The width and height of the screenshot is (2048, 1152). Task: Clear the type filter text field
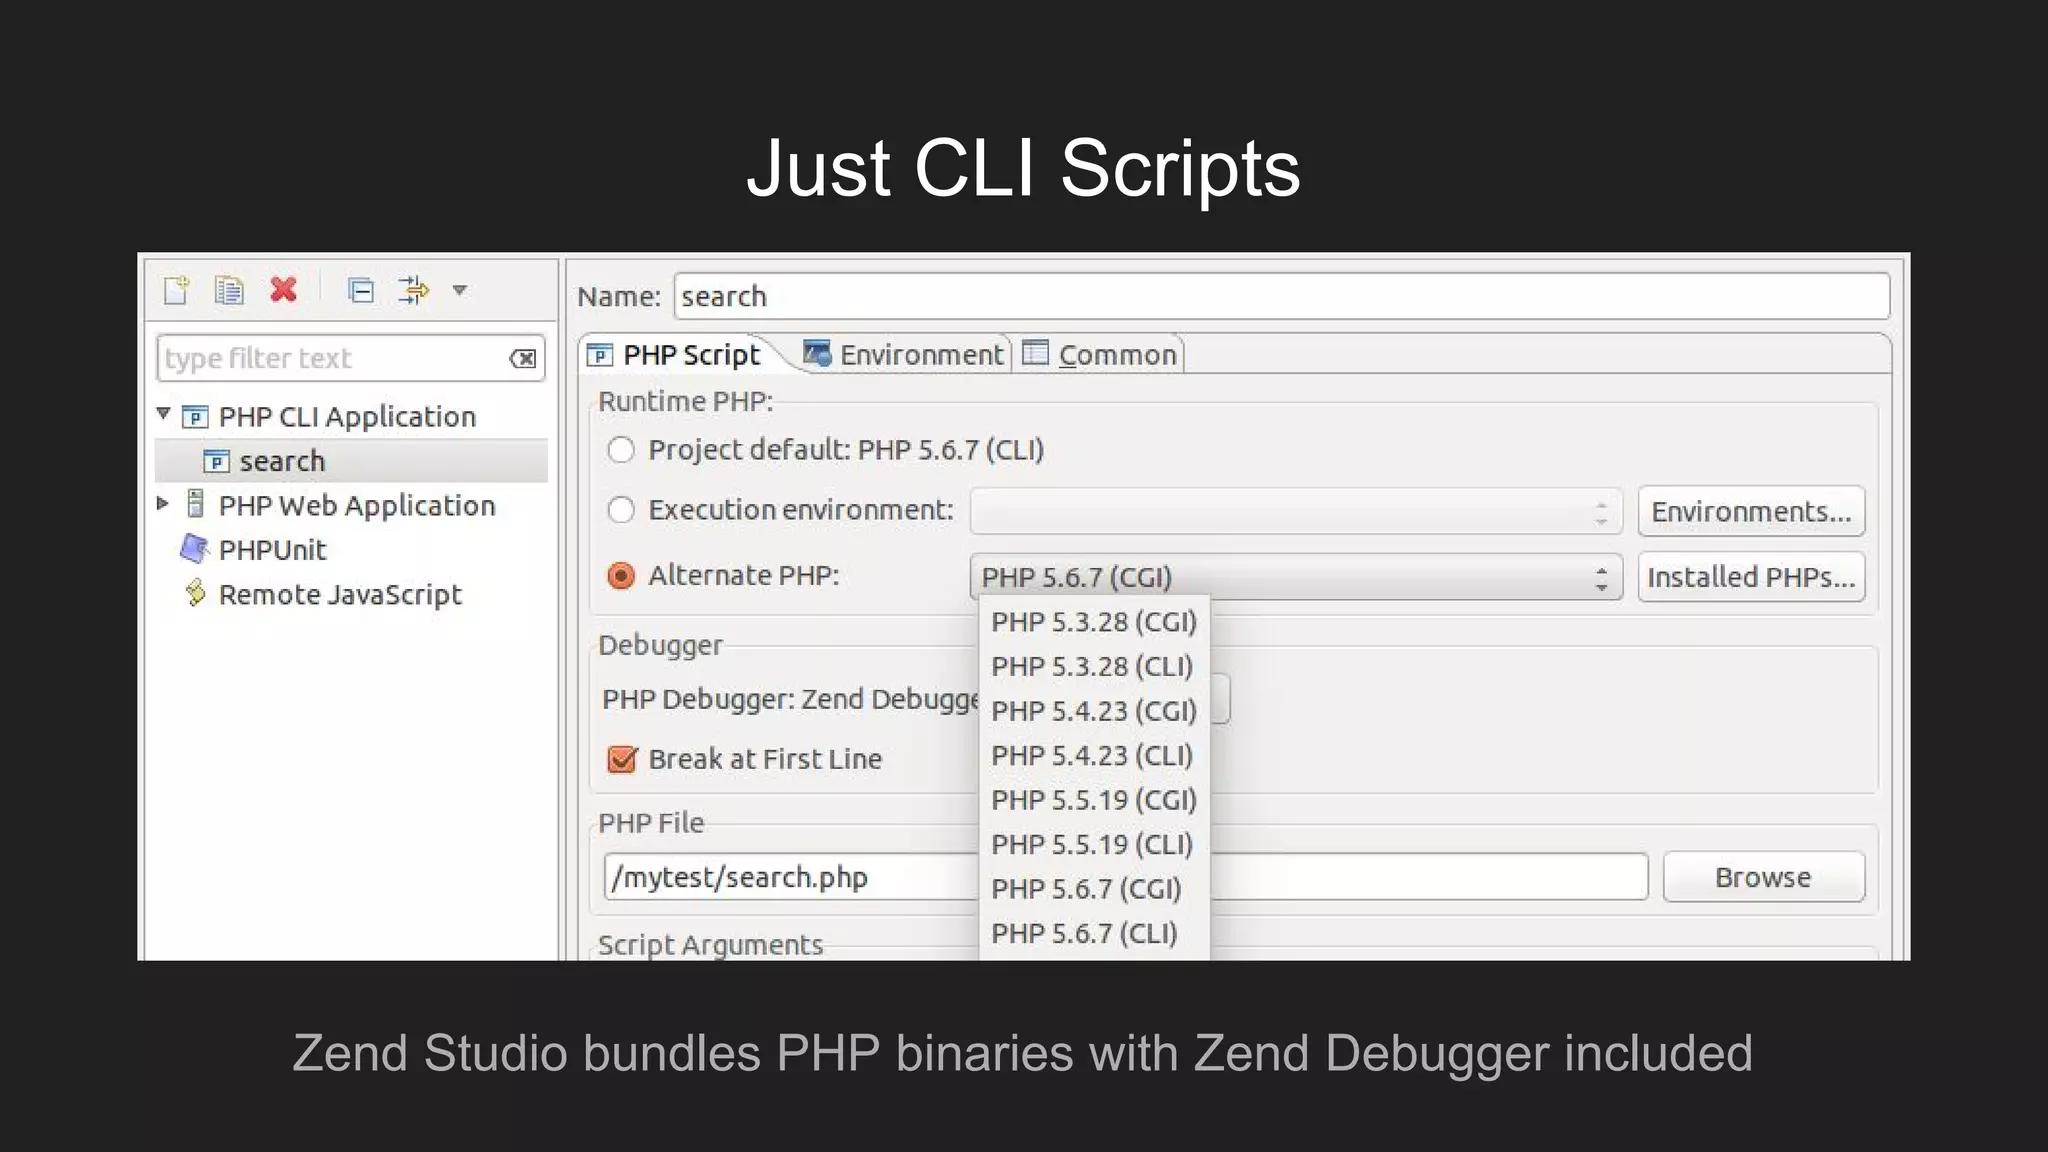[x=523, y=359]
